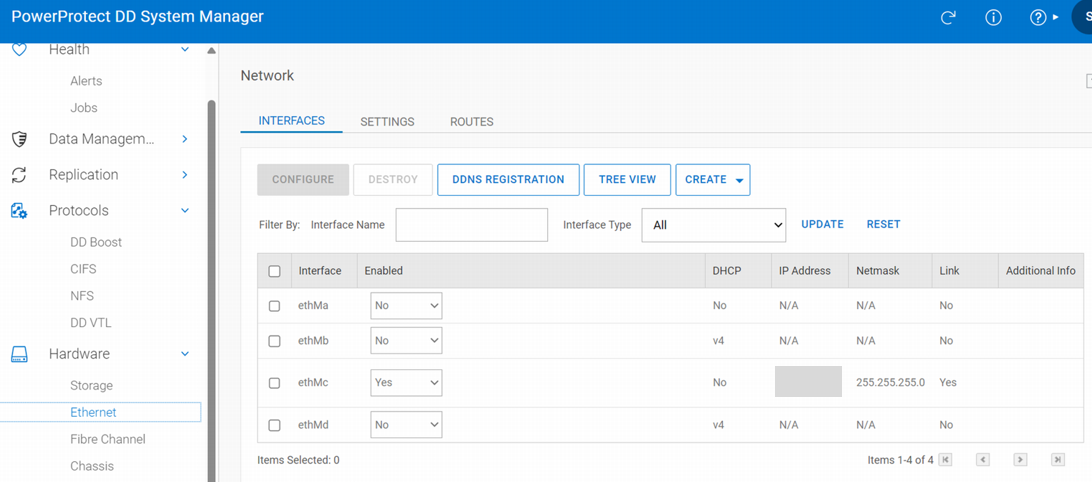Viewport: 1092px width, 482px height.
Task: Open the Interface Type dropdown
Action: point(713,225)
